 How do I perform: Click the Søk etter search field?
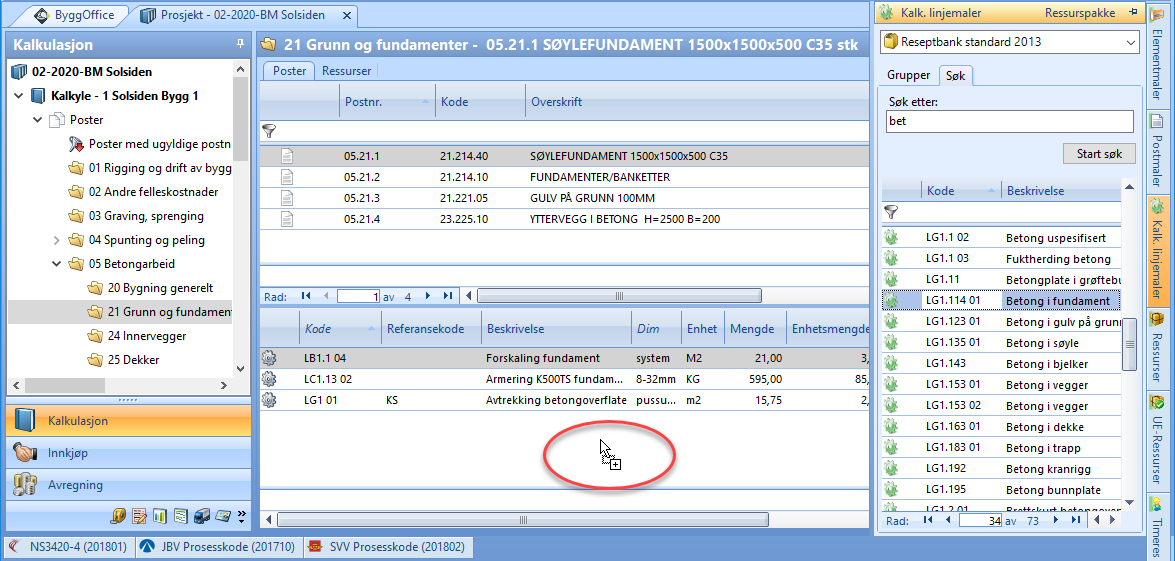click(1009, 122)
